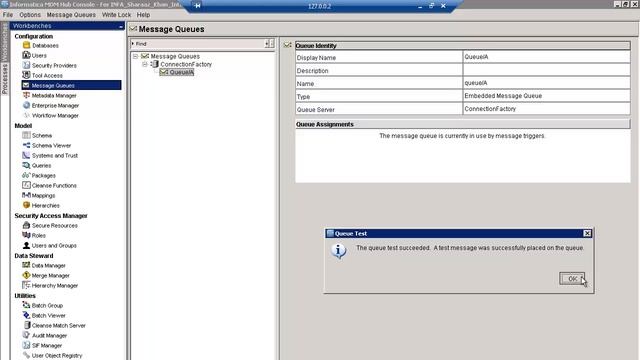Click the Display Name value QueueA
The width and height of the screenshot is (640, 360).
476,57
